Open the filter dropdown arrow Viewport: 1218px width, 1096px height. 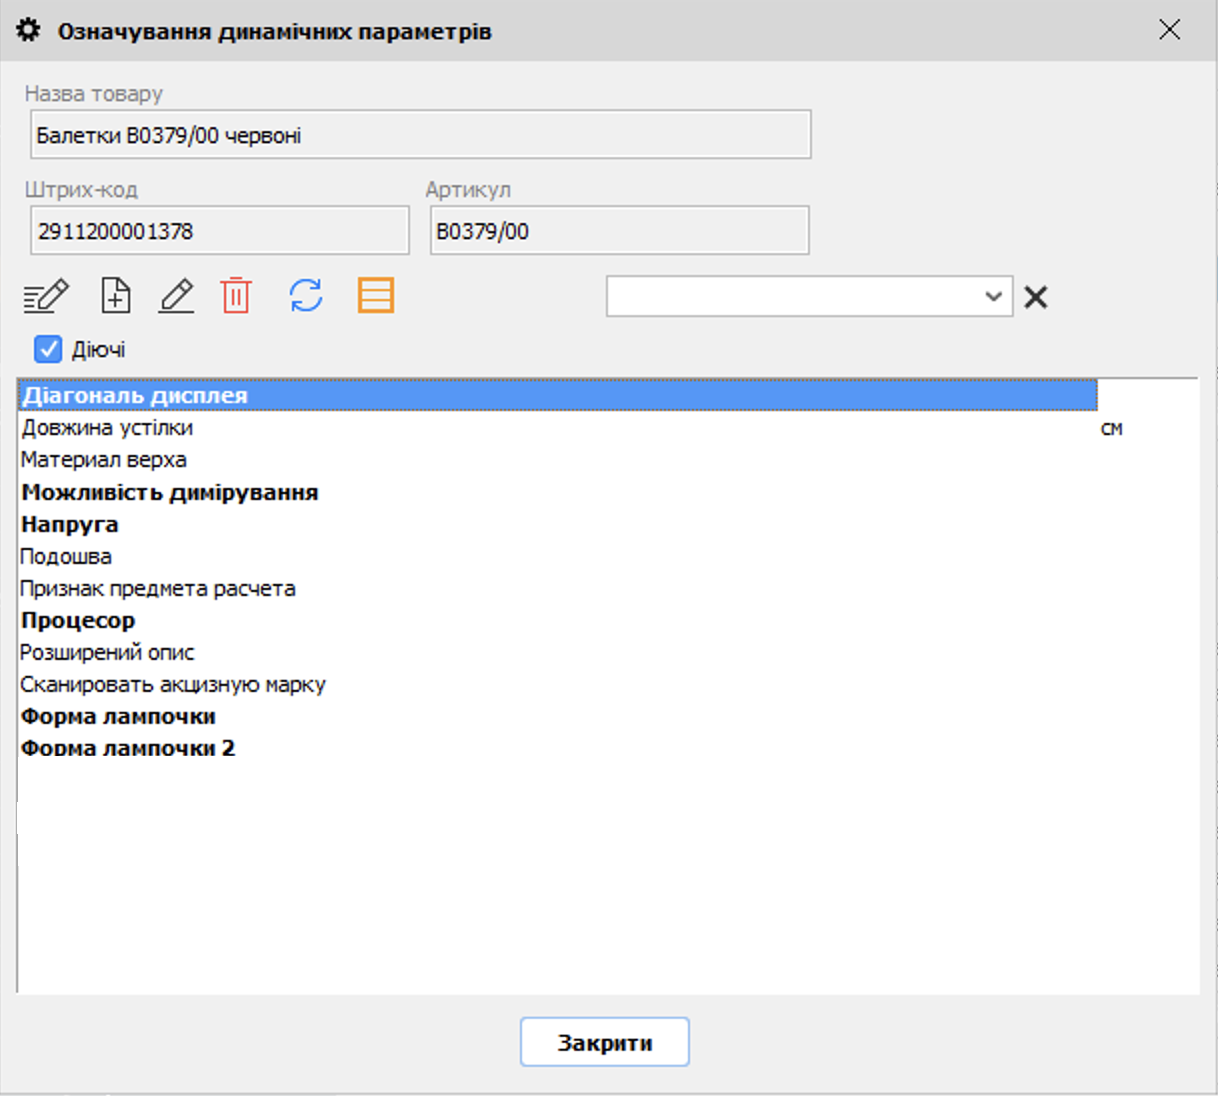tap(993, 297)
